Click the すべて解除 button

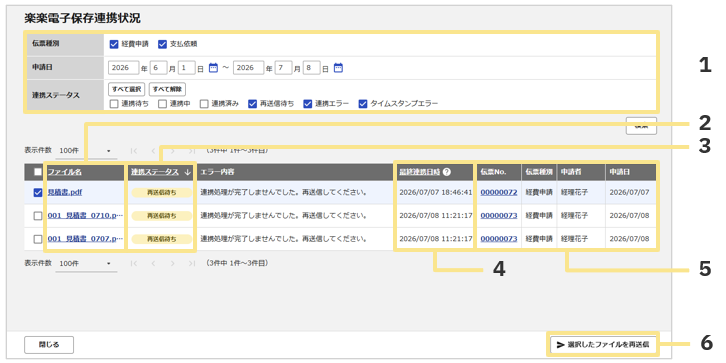coord(167,88)
